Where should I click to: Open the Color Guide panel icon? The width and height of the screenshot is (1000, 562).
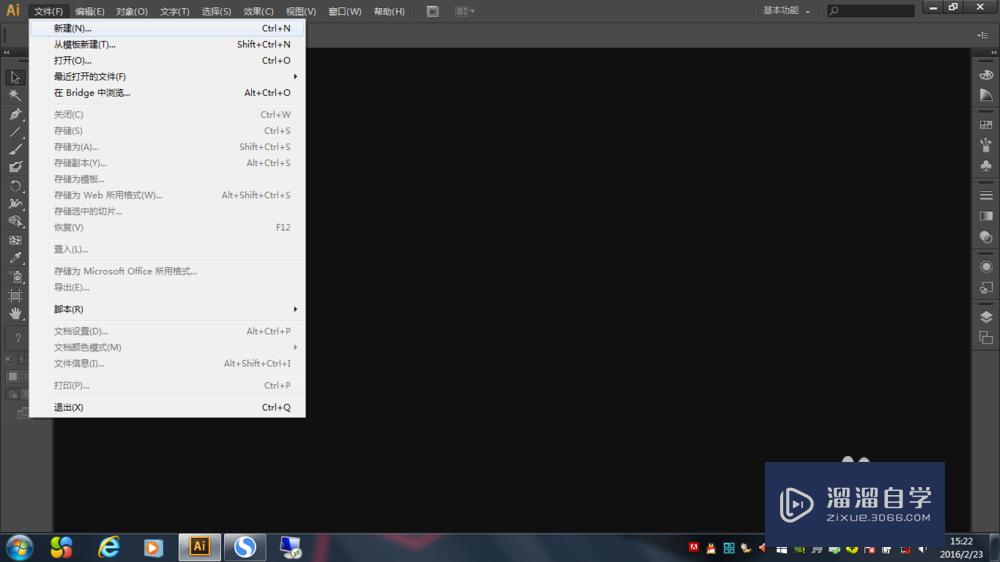(986, 95)
